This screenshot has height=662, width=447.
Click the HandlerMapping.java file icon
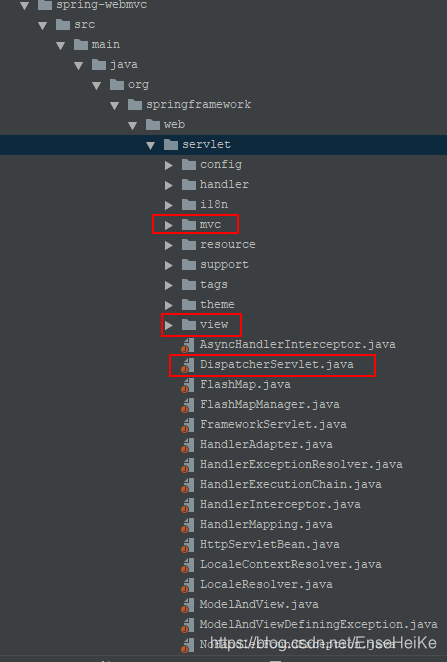tap(188, 525)
